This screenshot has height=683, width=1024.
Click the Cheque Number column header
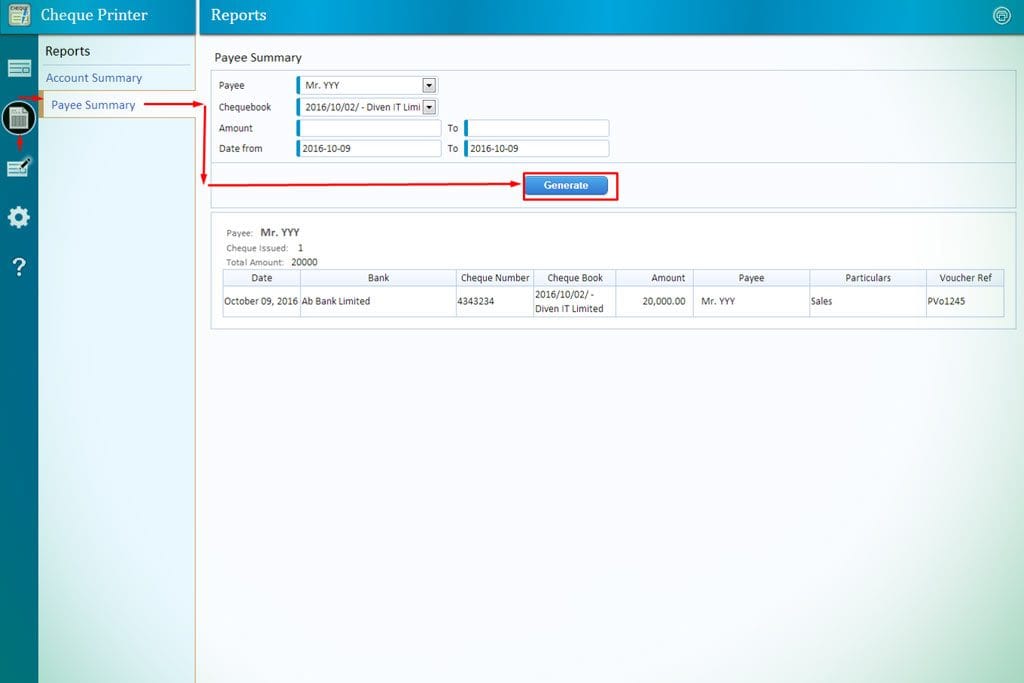494,278
